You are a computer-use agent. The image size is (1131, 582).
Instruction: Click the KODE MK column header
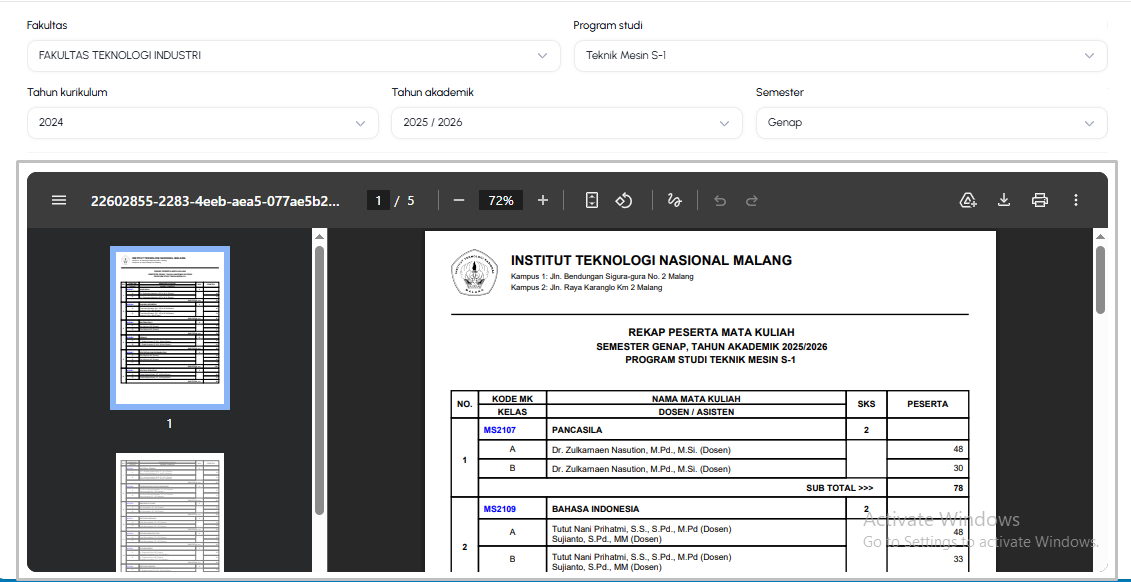(x=512, y=398)
